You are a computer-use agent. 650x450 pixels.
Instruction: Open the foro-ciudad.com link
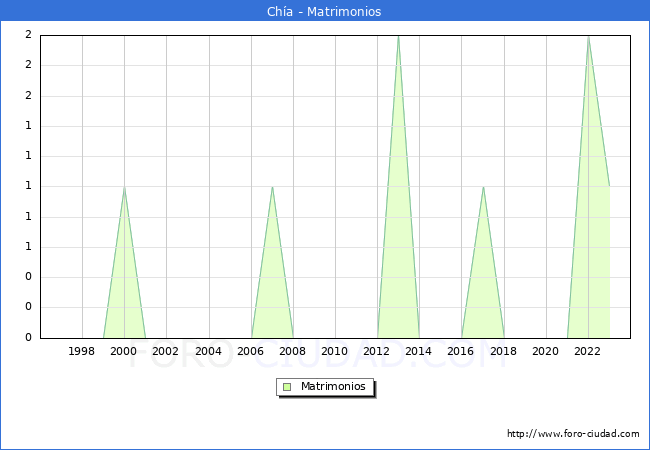pyautogui.click(x=573, y=434)
